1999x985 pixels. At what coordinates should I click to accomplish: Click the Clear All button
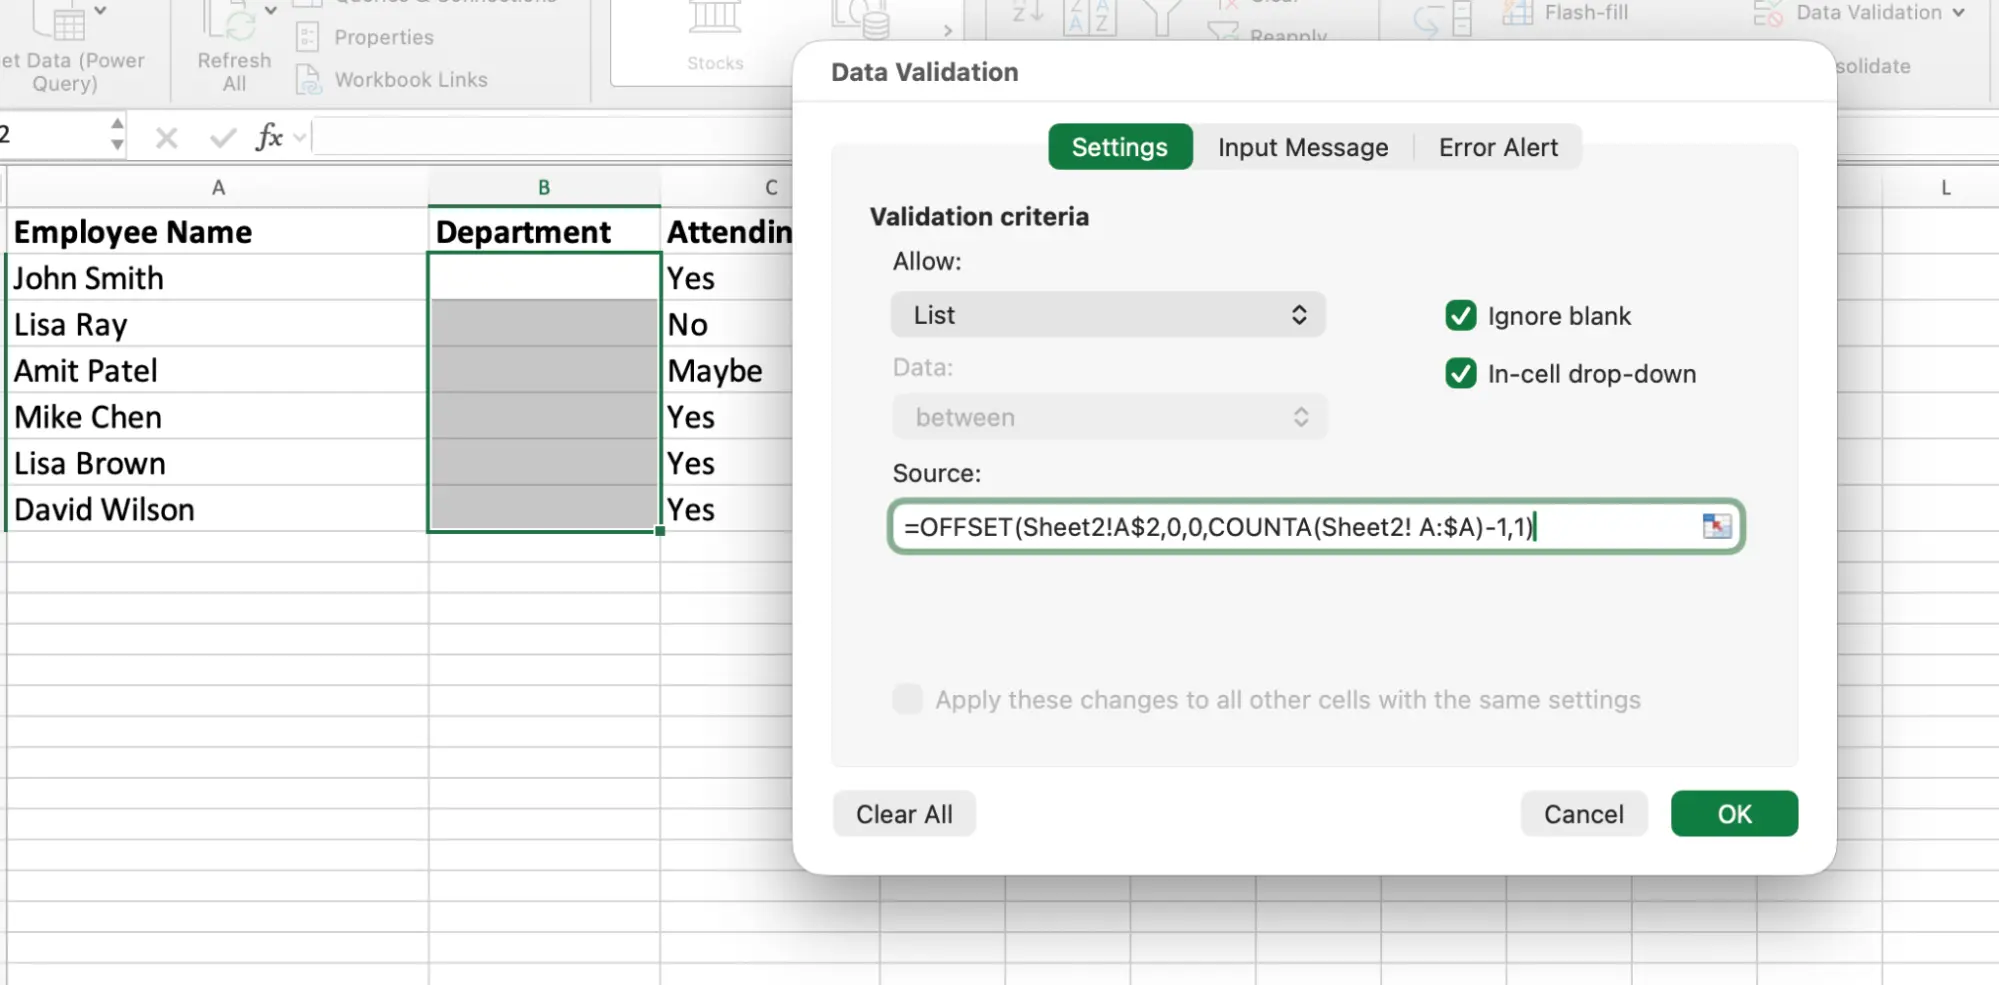point(903,813)
